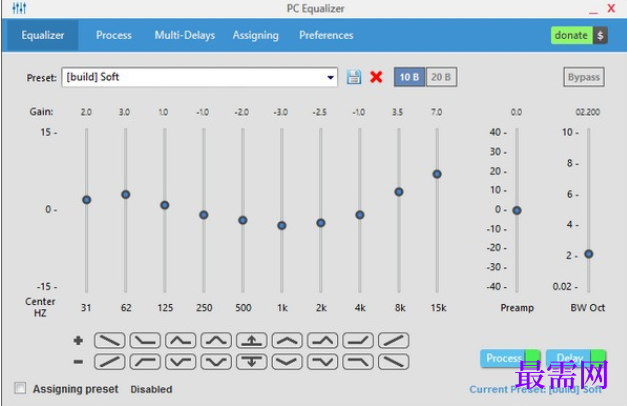
Task: Click the 'Current Preset: [build] Soft' status text
Action: click(535, 389)
